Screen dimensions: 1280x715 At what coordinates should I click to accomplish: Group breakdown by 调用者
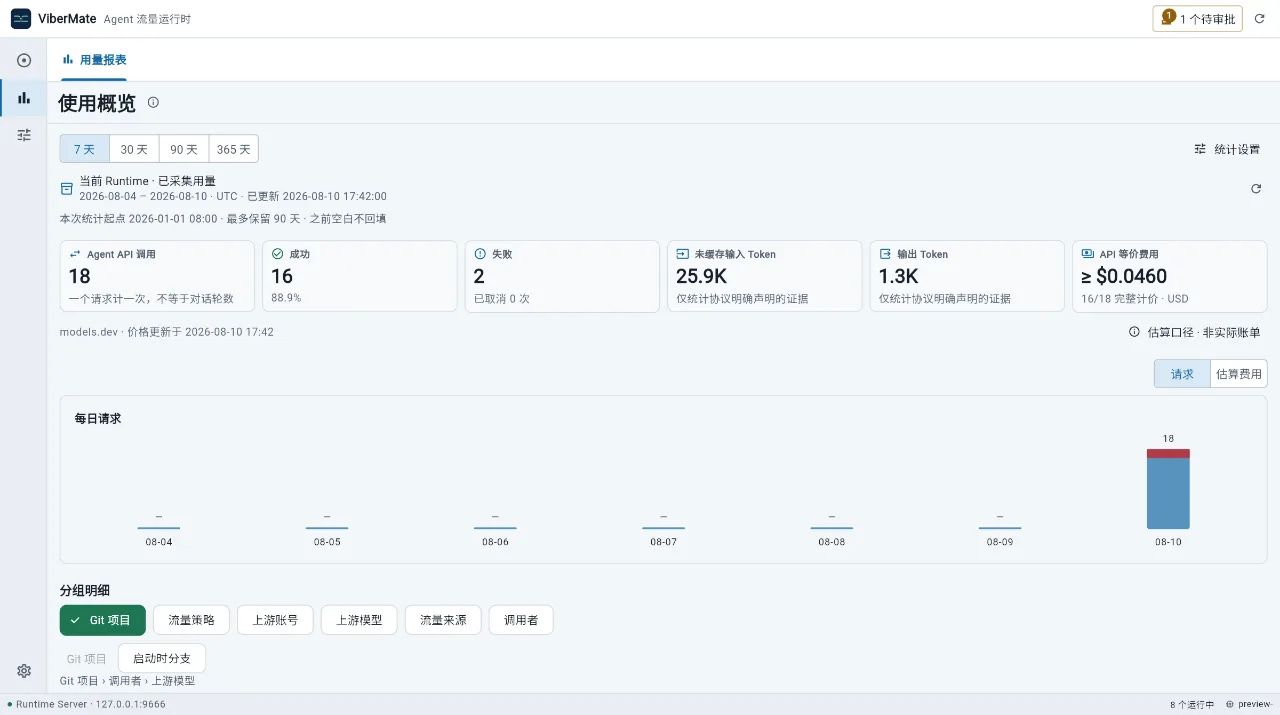coord(521,620)
